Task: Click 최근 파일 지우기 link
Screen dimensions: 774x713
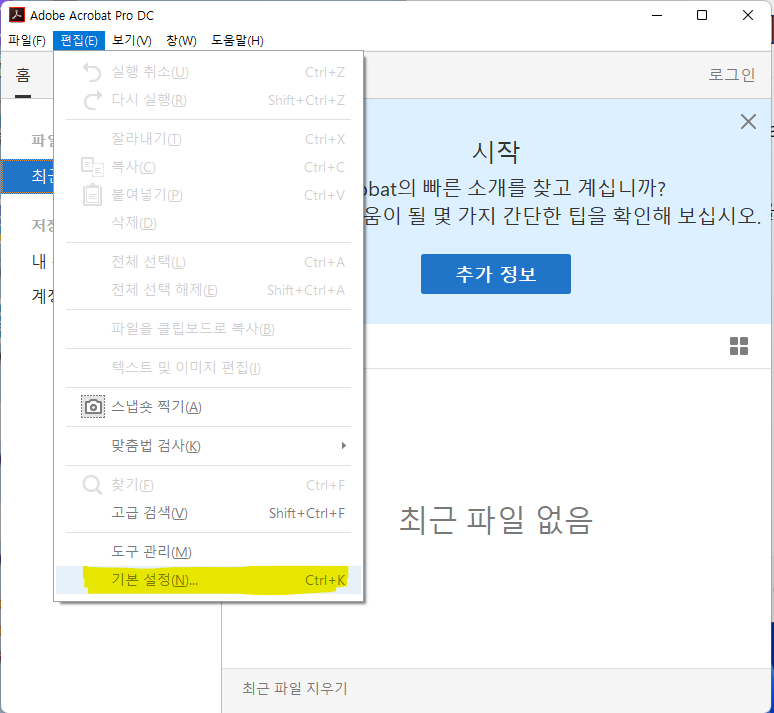Action: click(295, 688)
